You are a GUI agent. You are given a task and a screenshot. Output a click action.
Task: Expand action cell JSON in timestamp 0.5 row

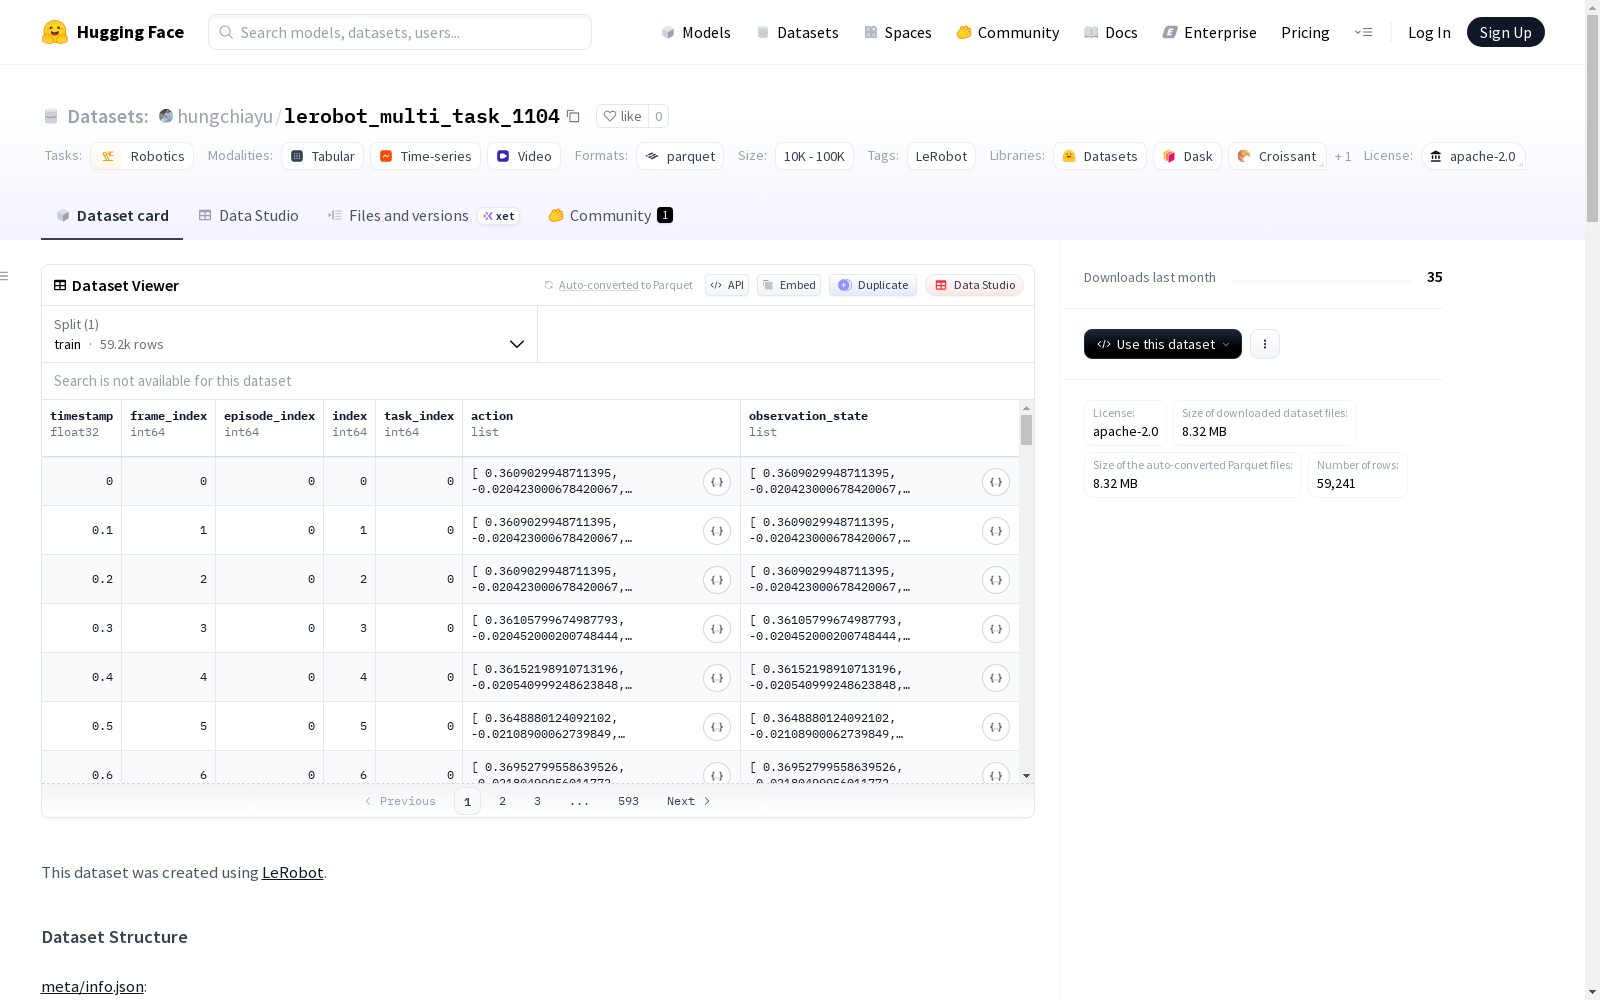pyautogui.click(x=717, y=727)
